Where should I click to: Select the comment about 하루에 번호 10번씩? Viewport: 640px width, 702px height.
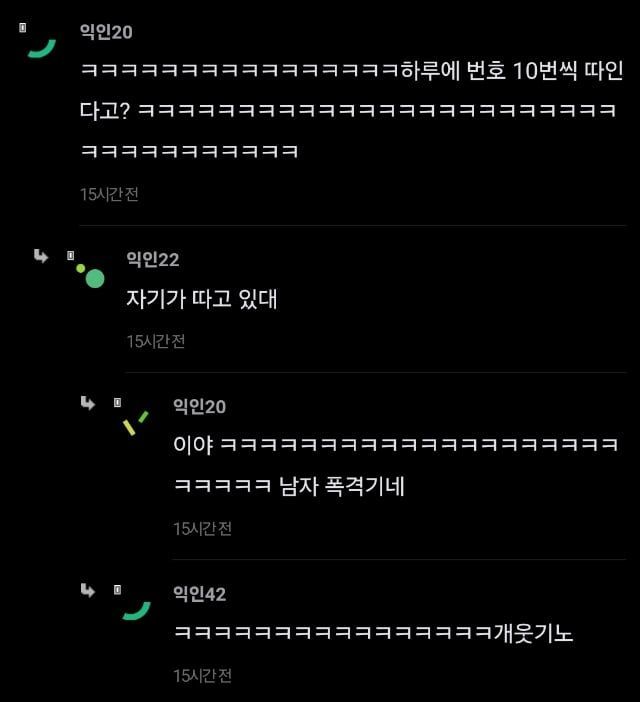352,110
